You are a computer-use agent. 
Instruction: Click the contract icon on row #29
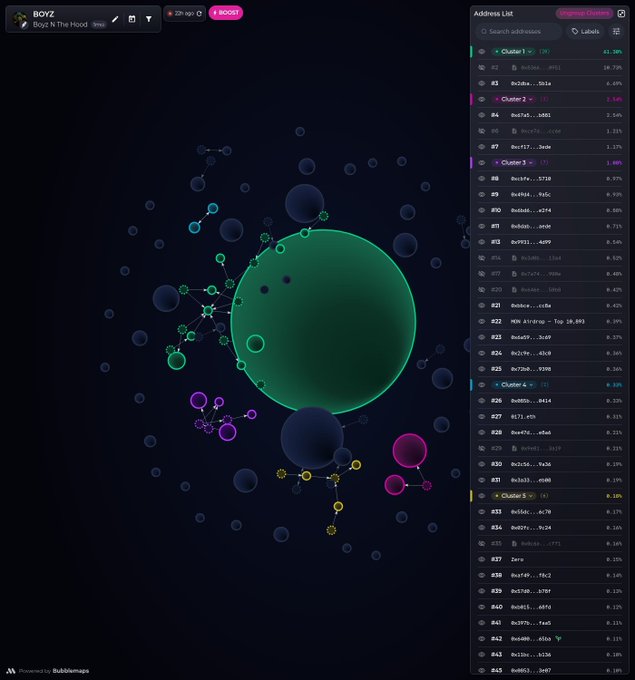point(514,448)
